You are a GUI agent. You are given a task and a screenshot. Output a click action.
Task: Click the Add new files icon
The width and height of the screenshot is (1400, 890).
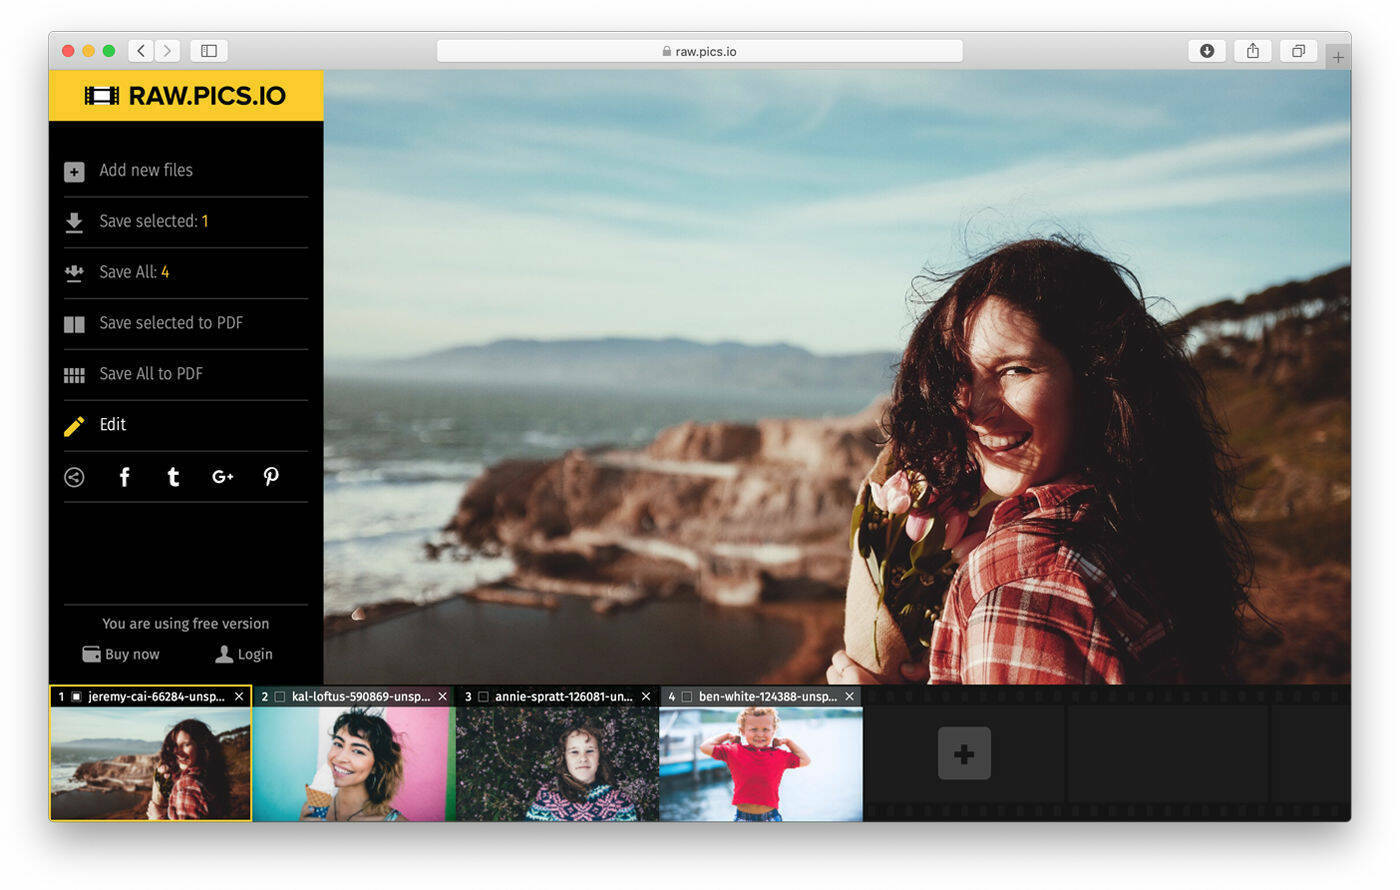click(74, 171)
